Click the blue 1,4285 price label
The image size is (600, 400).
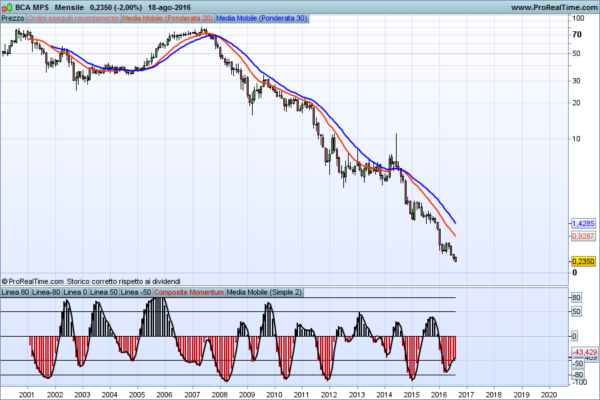[583, 223]
